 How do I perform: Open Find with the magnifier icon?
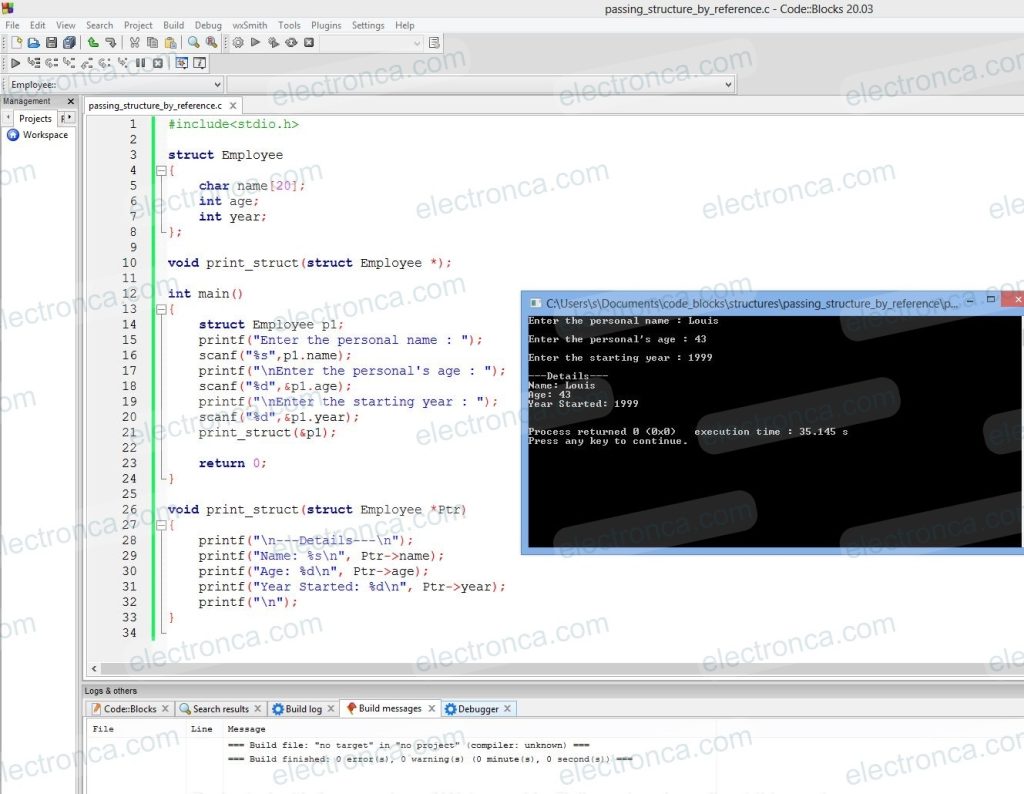click(x=193, y=42)
